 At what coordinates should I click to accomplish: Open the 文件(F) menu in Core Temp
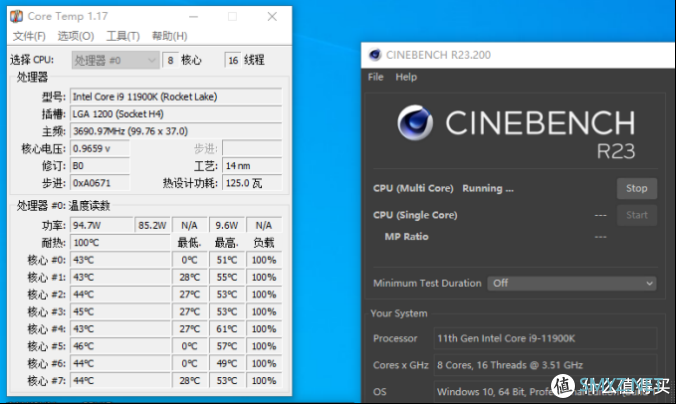(x=29, y=36)
